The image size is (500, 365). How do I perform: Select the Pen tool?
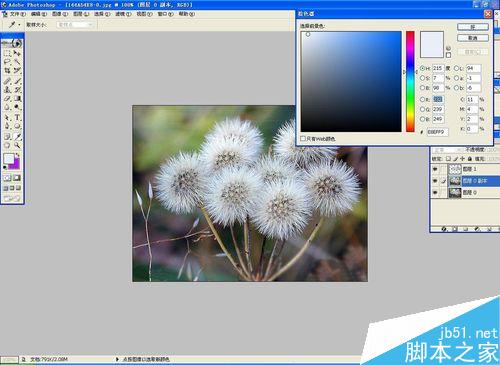click(x=7, y=126)
